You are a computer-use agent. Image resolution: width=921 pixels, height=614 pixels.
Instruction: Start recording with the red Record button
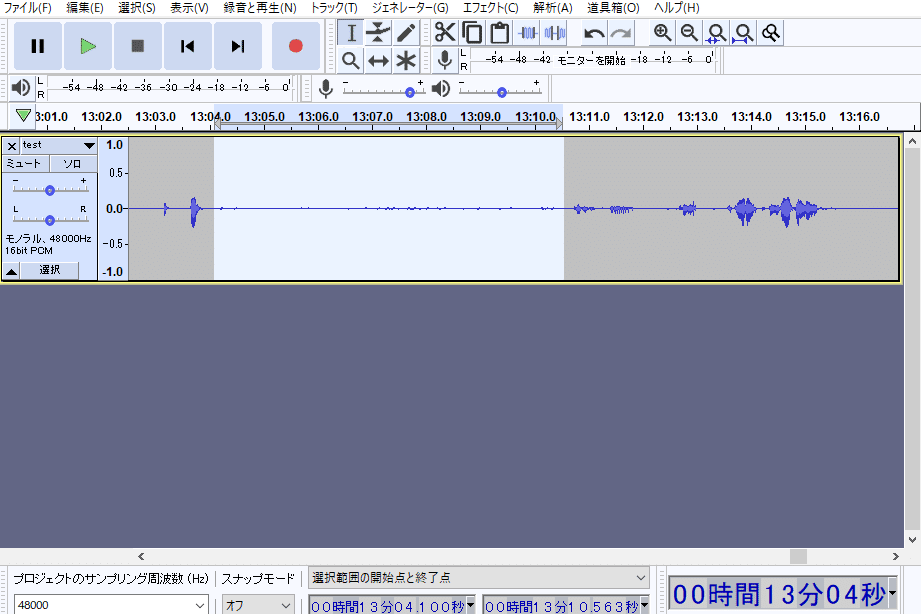[295, 46]
